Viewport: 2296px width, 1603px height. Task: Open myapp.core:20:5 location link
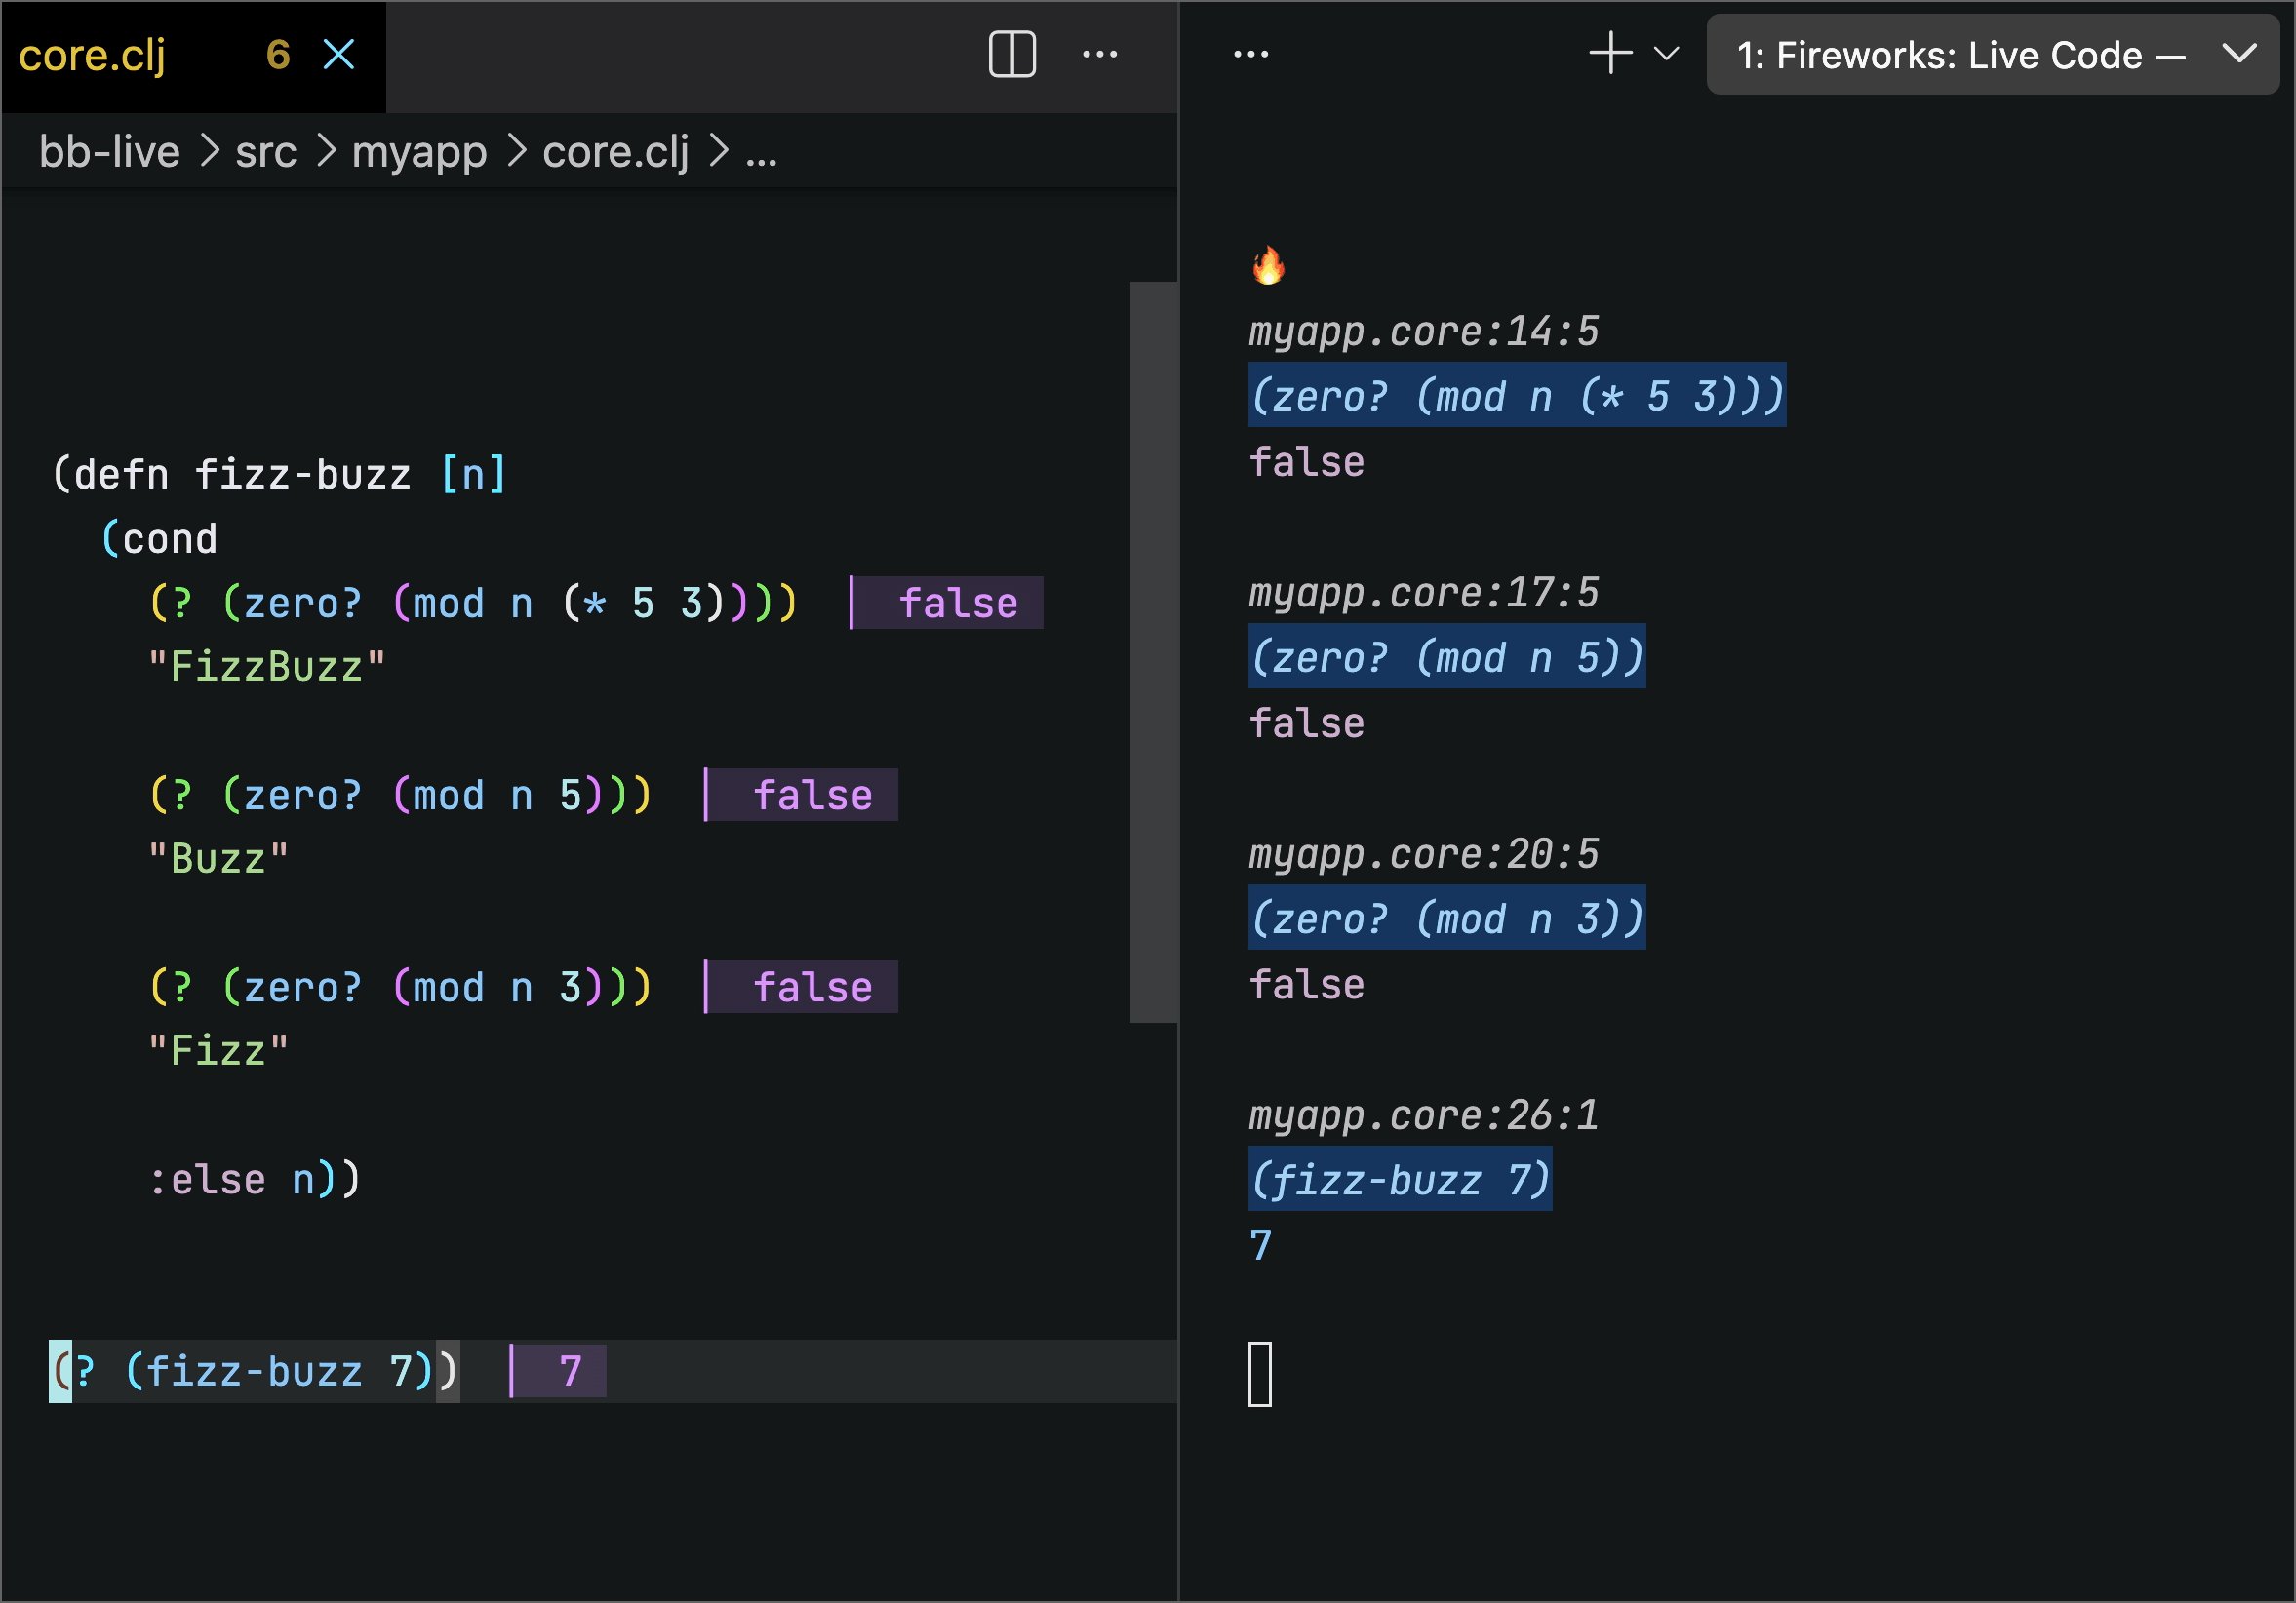pyautogui.click(x=1424, y=854)
